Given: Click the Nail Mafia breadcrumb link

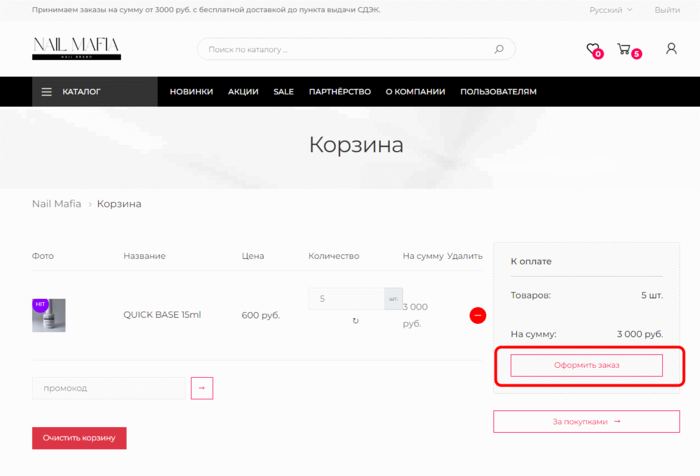Looking at the screenshot, I should click(x=56, y=204).
